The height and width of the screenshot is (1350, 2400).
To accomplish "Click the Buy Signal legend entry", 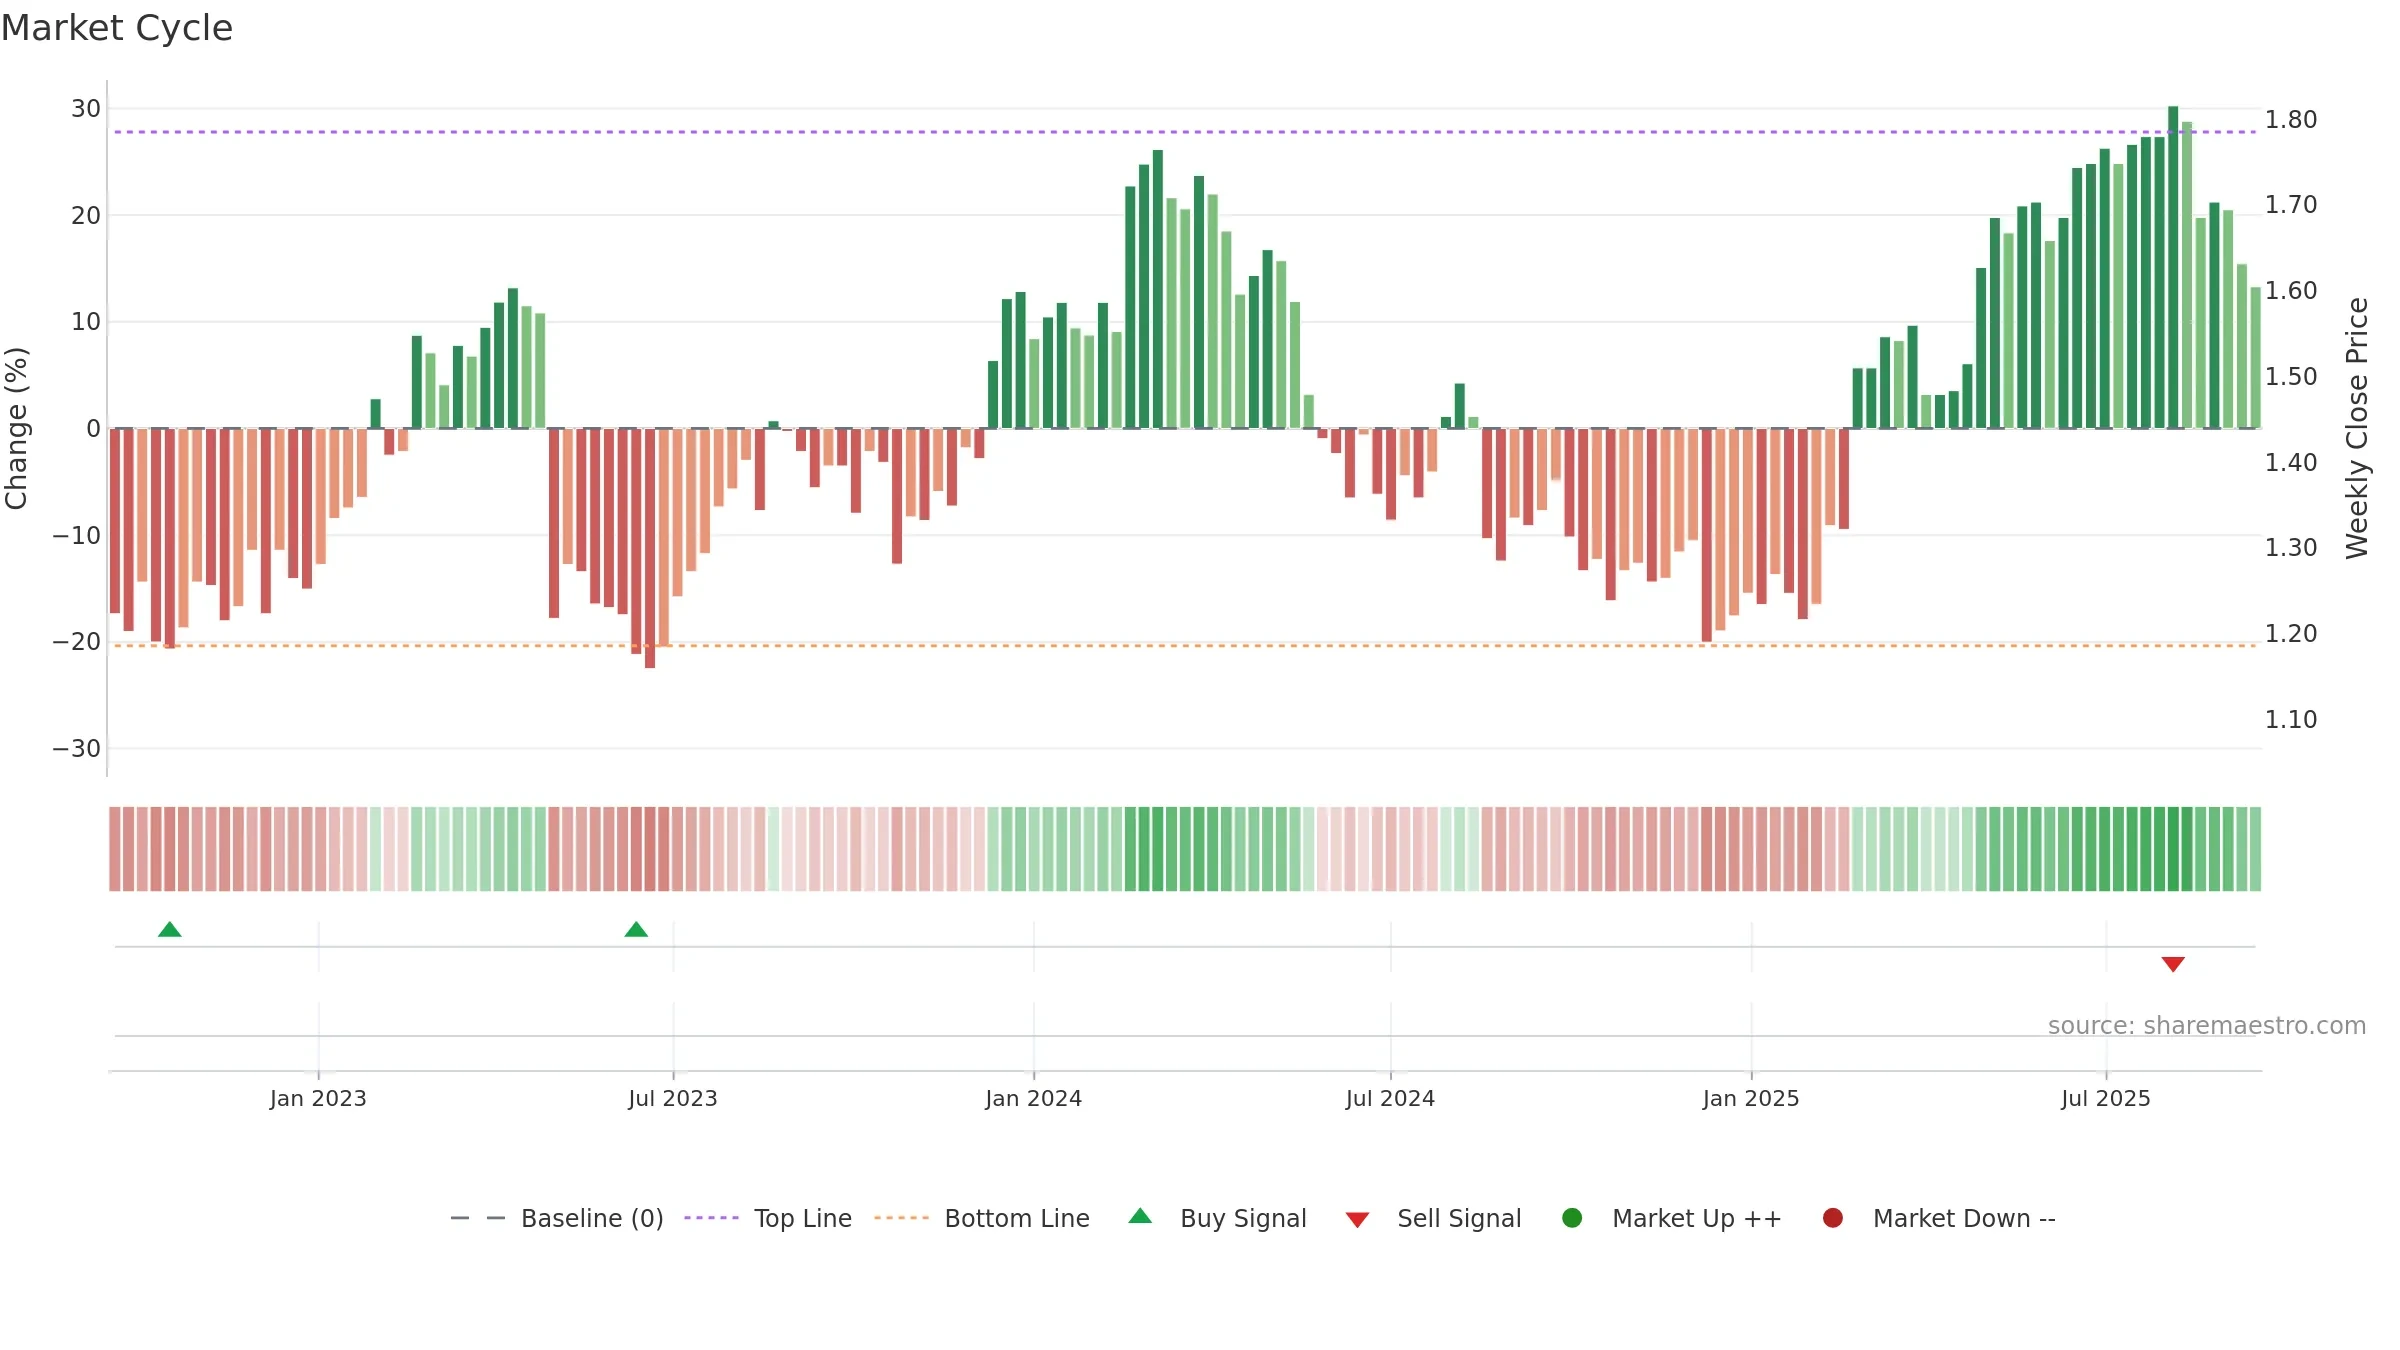I will [x=1217, y=1218].
